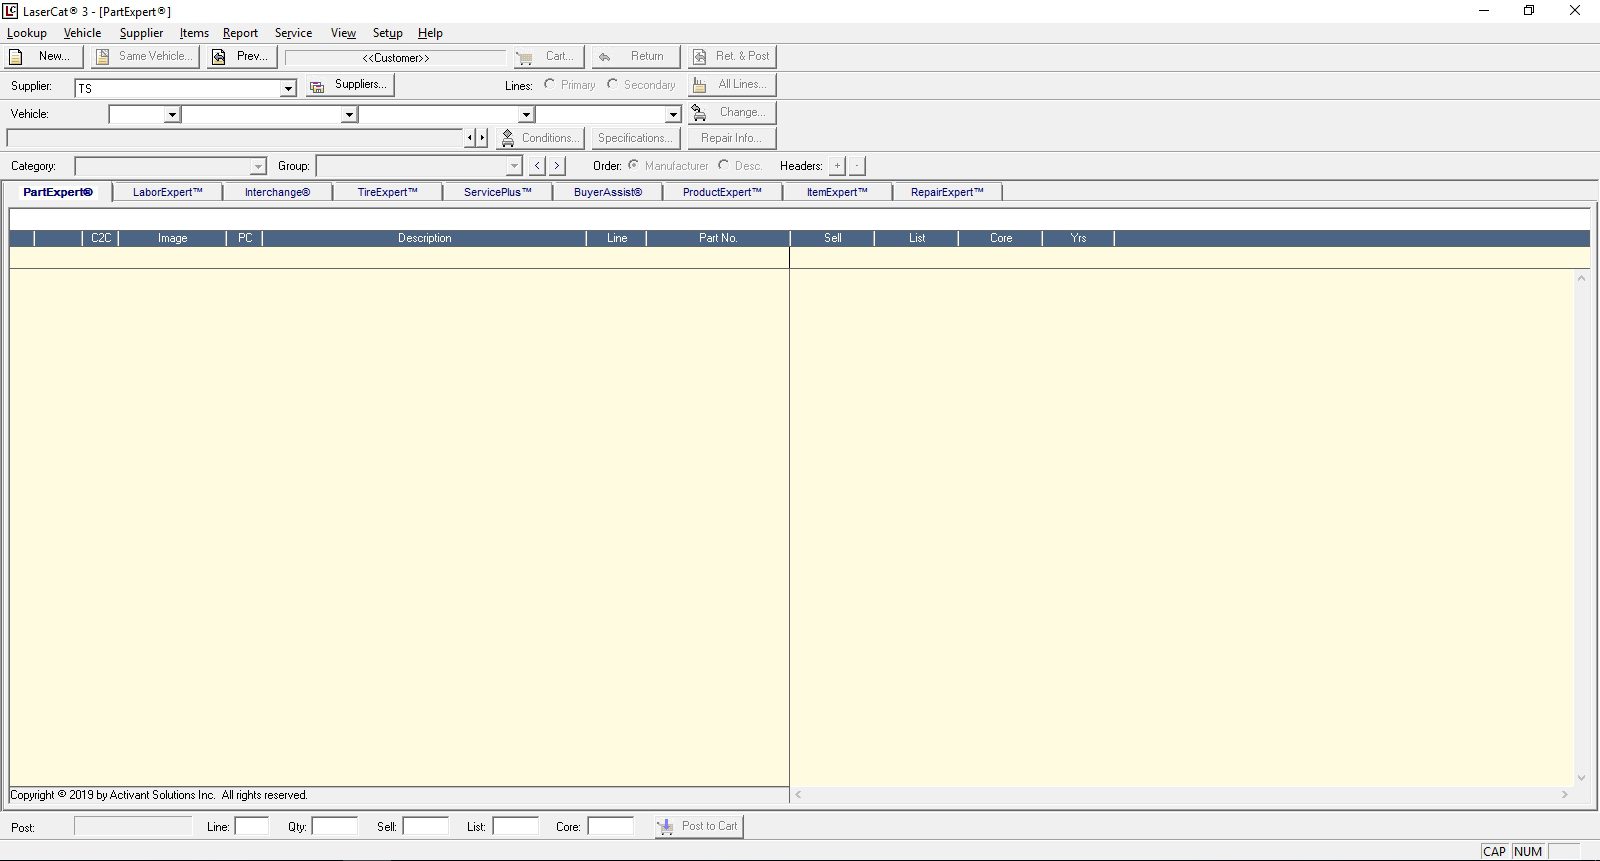Click the Sell price input field
The height and width of the screenshot is (861, 1600).
click(x=426, y=826)
